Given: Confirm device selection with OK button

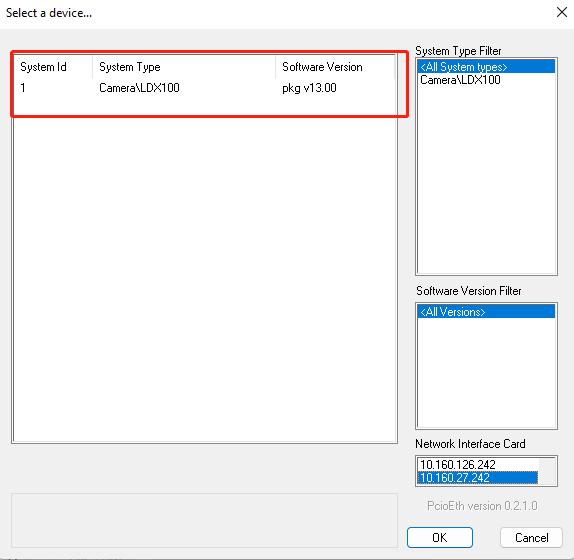Looking at the screenshot, I should (440, 537).
